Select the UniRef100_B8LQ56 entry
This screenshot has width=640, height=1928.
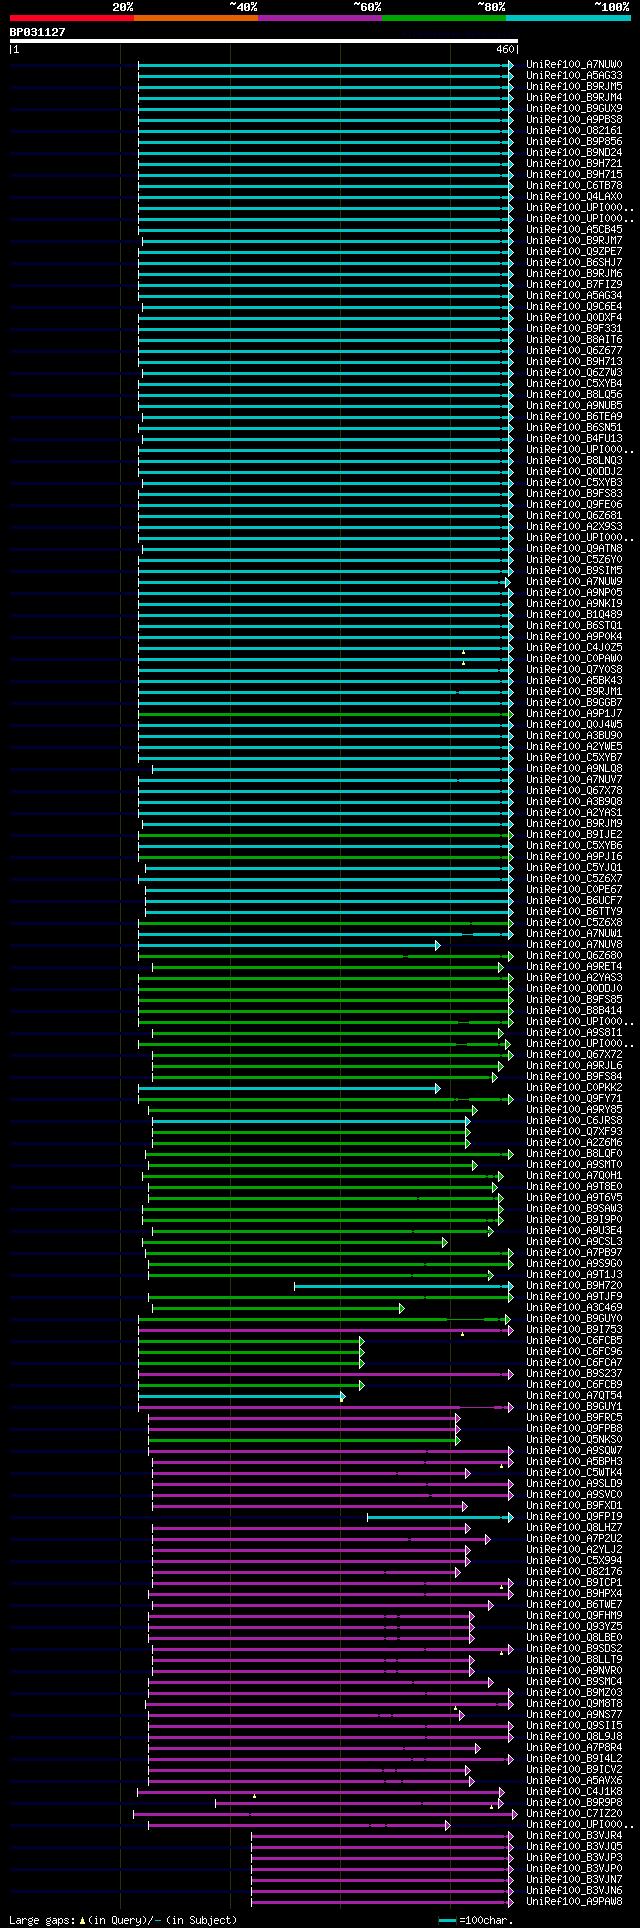574,394
